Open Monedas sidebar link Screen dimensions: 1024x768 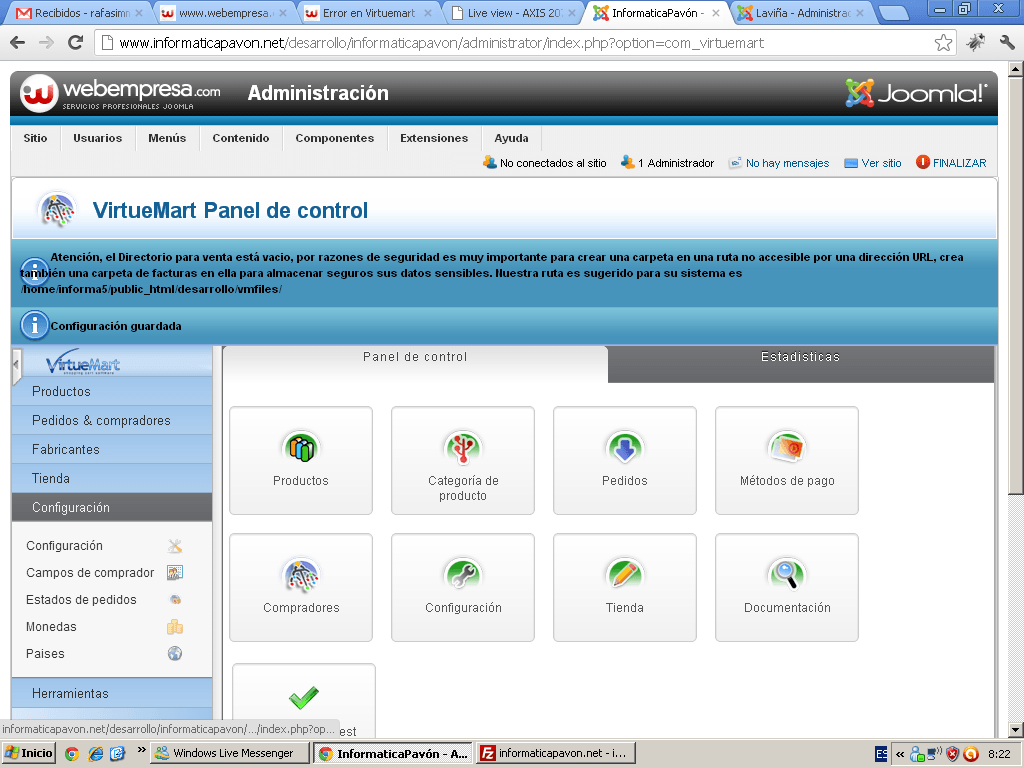coord(52,627)
